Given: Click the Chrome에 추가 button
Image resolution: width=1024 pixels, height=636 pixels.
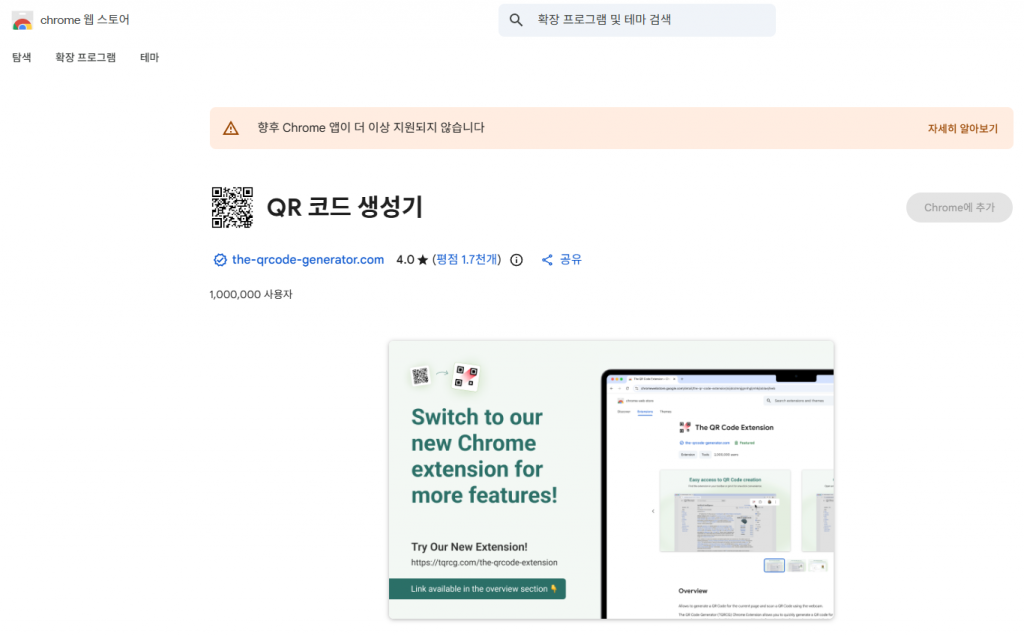Looking at the screenshot, I should (958, 207).
